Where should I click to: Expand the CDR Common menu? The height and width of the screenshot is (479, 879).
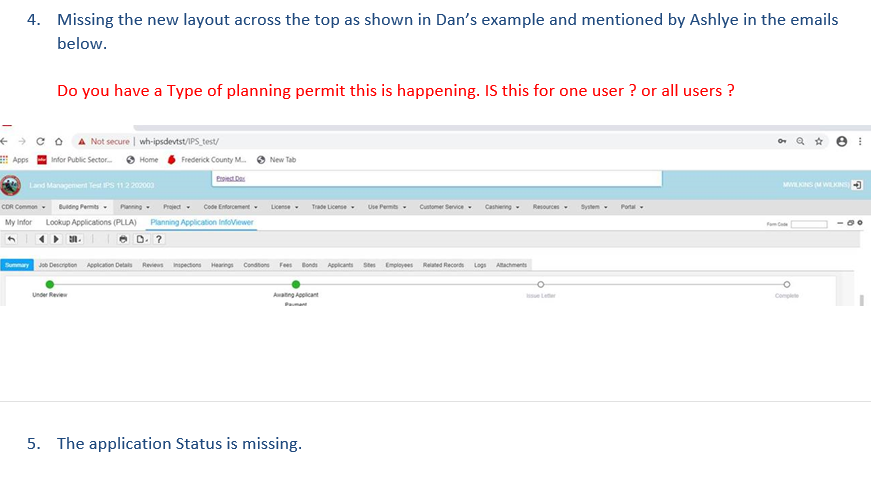coord(24,207)
